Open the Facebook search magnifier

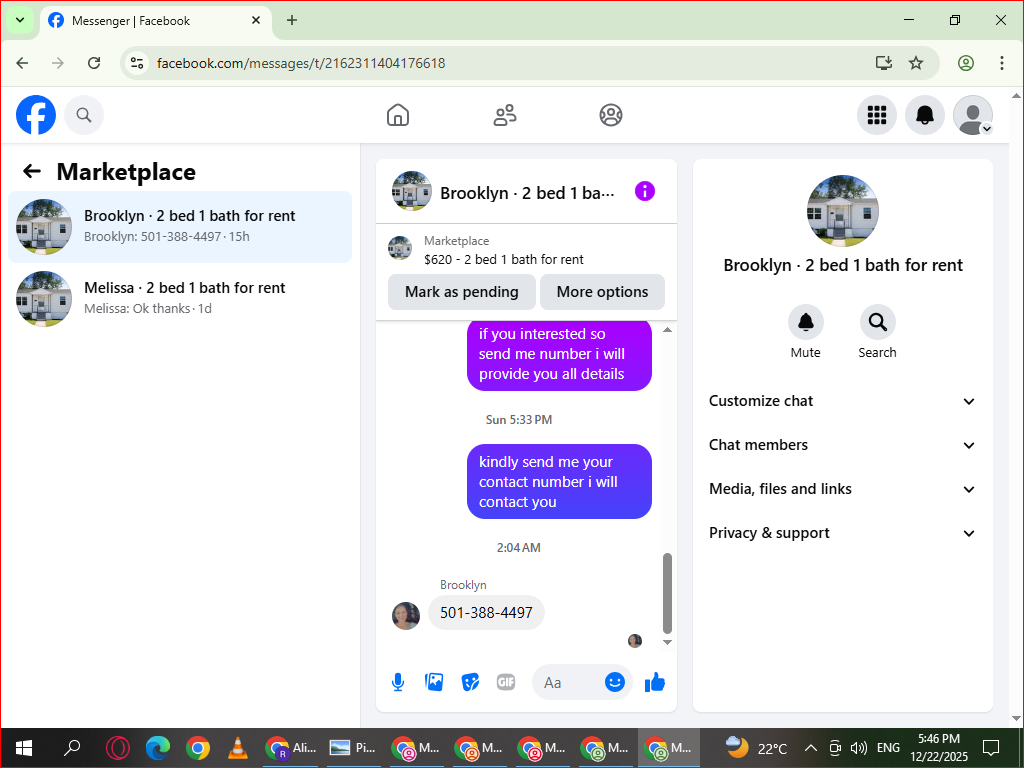click(x=84, y=115)
